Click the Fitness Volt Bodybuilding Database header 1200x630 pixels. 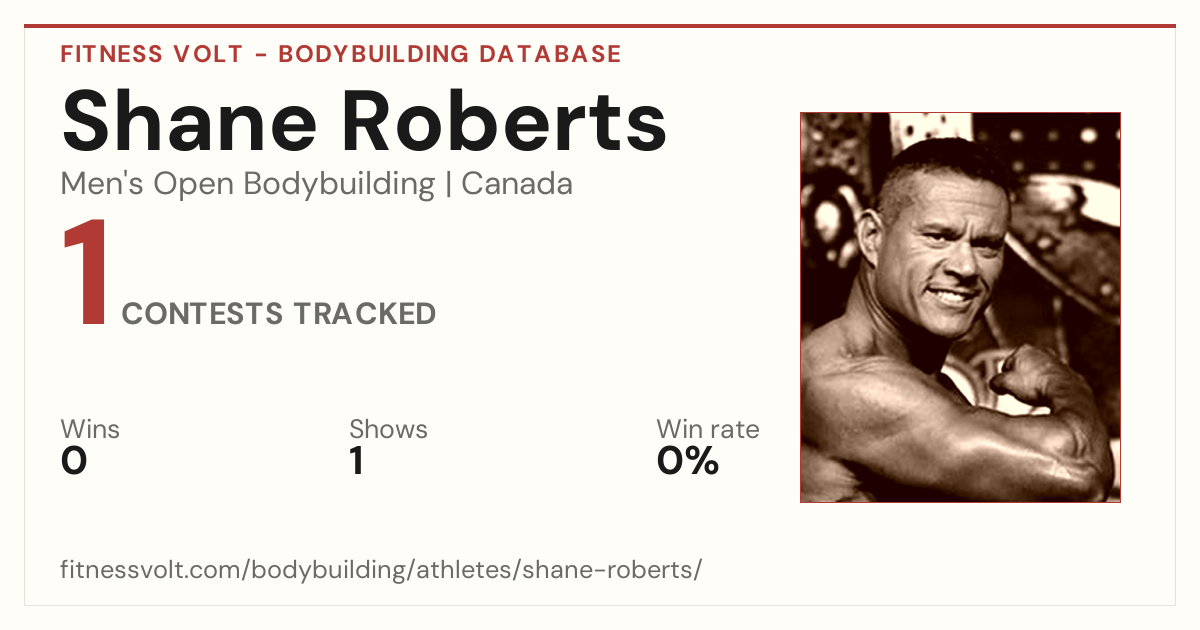(x=341, y=54)
